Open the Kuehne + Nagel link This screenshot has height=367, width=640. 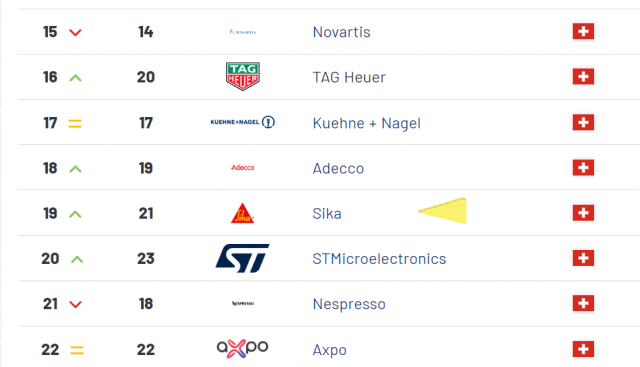point(367,123)
